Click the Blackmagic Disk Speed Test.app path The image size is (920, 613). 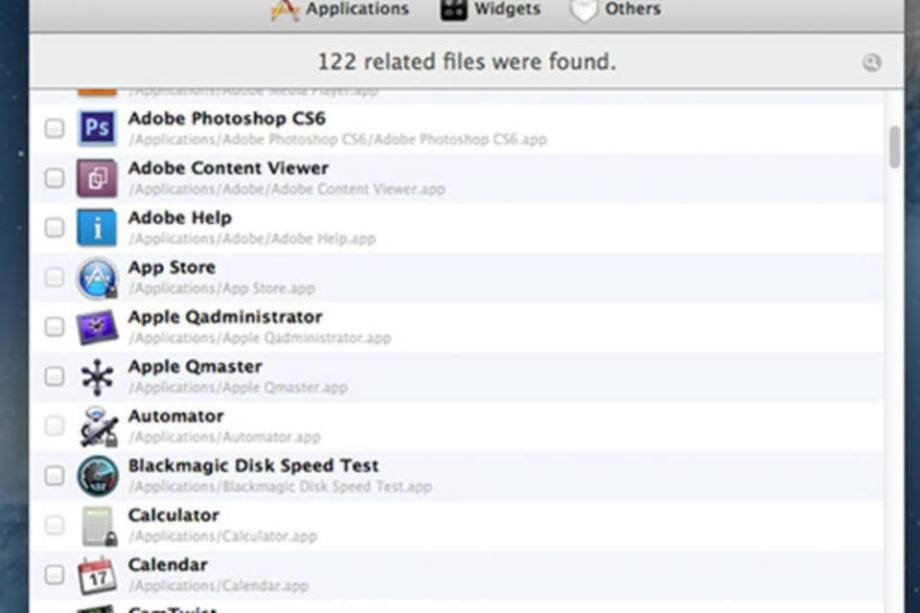click(280, 487)
